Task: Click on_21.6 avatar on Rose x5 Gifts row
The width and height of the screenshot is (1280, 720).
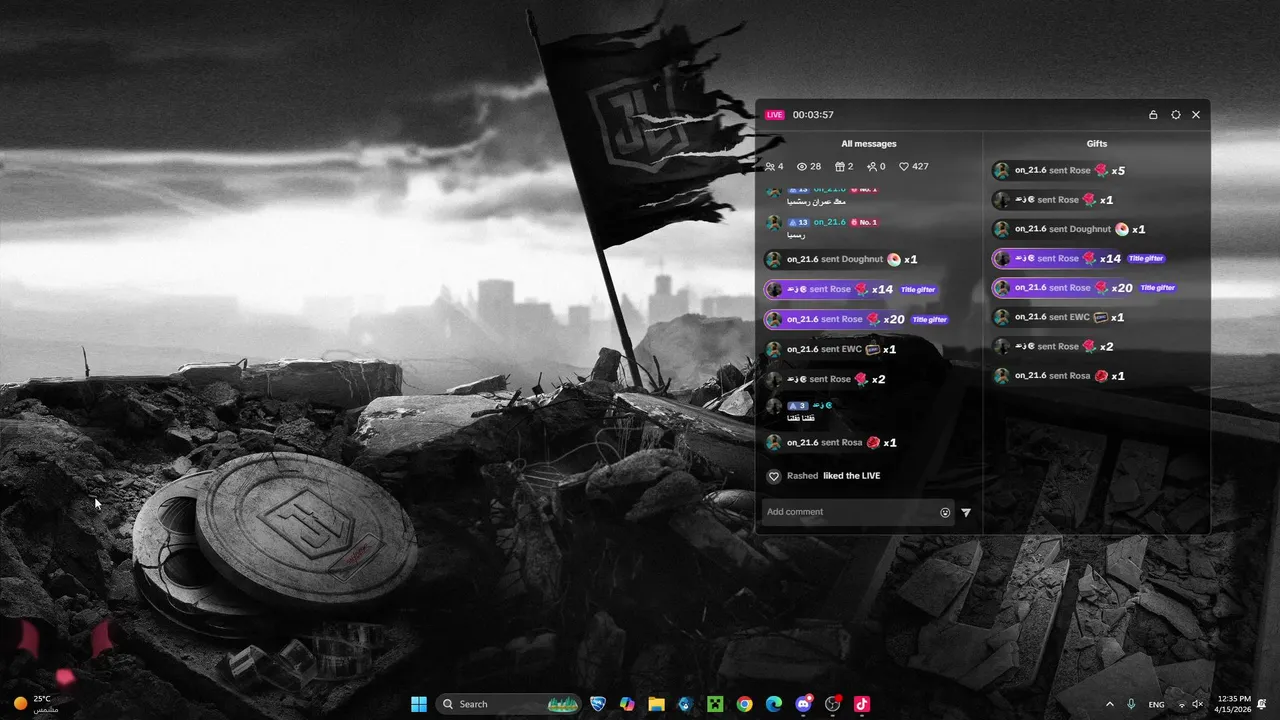Action: click(1001, 171)
